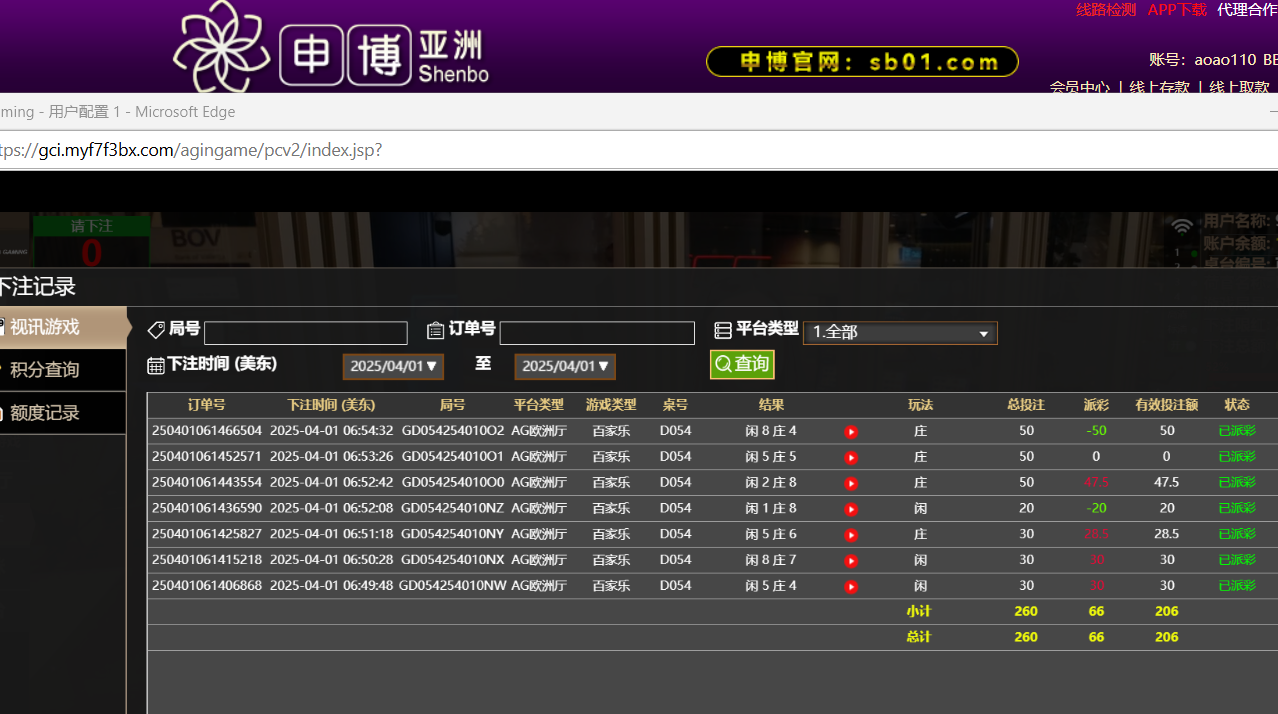Play video replay for order 250401061466504
Image resolution: width=1278 pixels, height=714 pixels.
coord(851,432)
